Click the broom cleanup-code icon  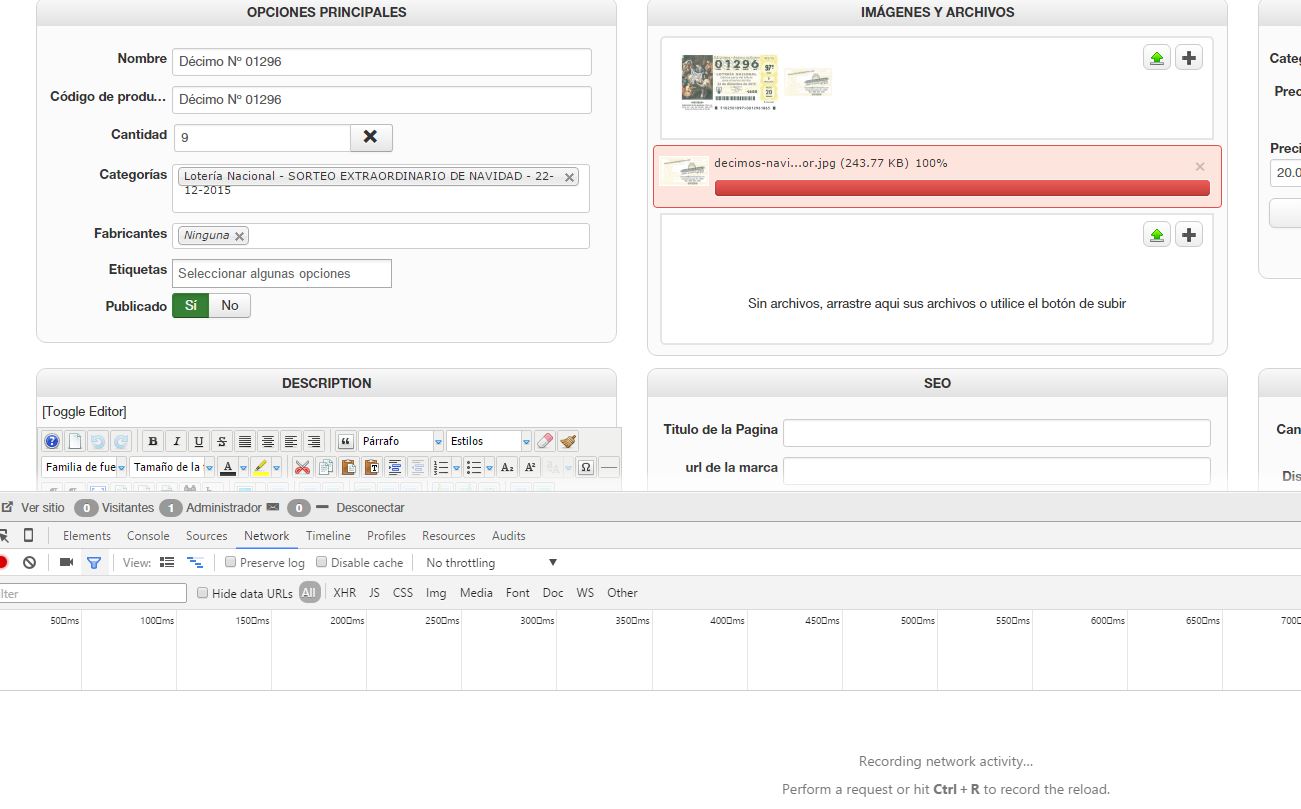click(x=568, y=441)
